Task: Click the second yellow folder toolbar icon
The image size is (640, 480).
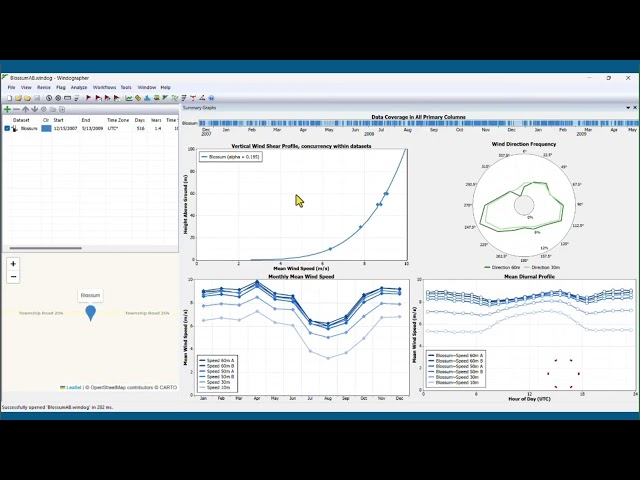Action: pyautogui.click(x=27, y=98)
